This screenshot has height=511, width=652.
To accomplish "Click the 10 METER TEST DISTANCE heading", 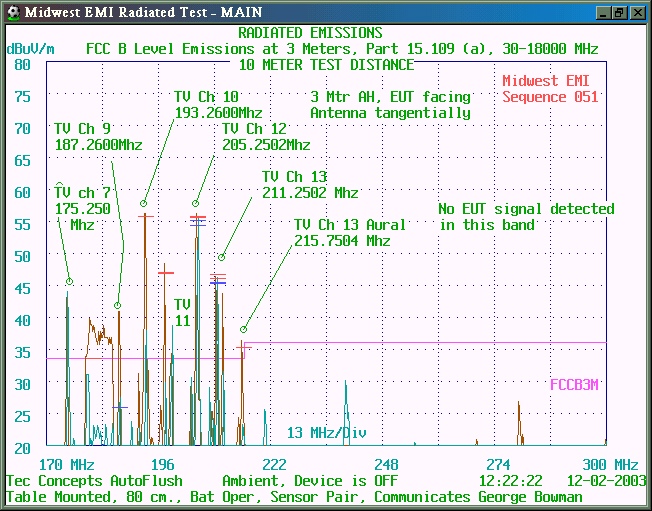I will point(326,65).
